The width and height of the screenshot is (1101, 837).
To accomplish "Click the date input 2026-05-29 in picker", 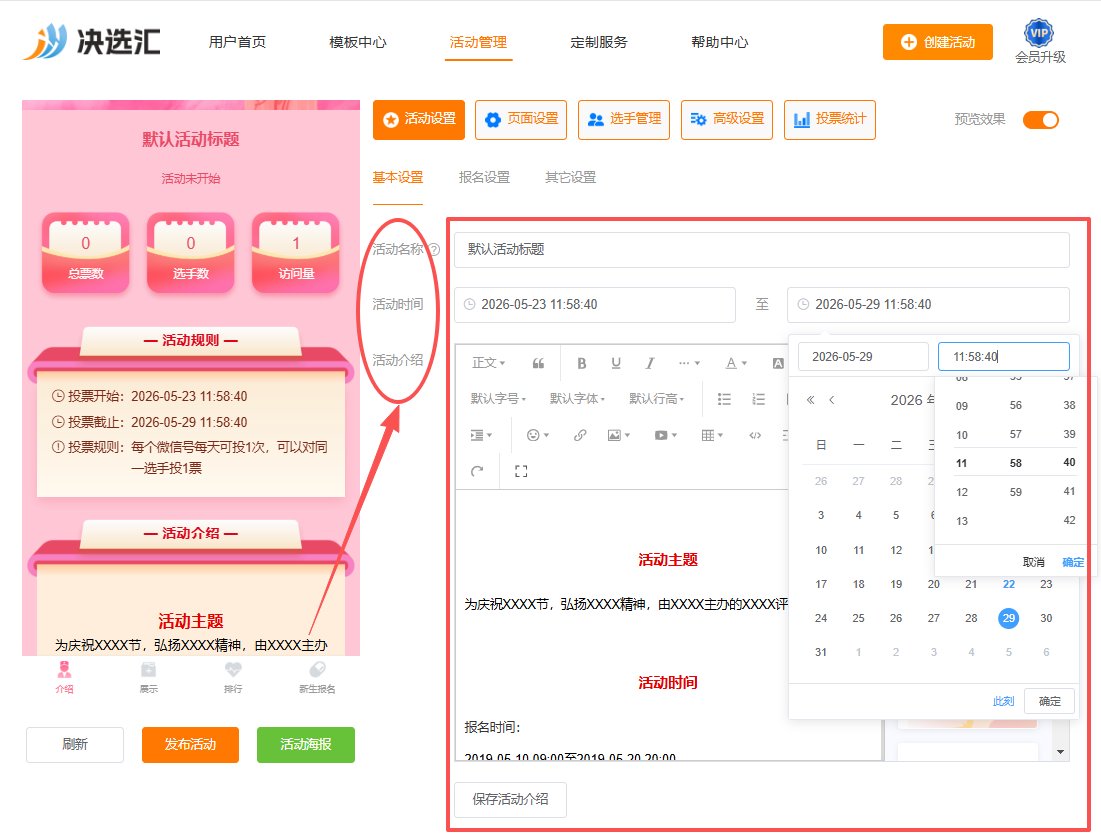I will 863,357.
